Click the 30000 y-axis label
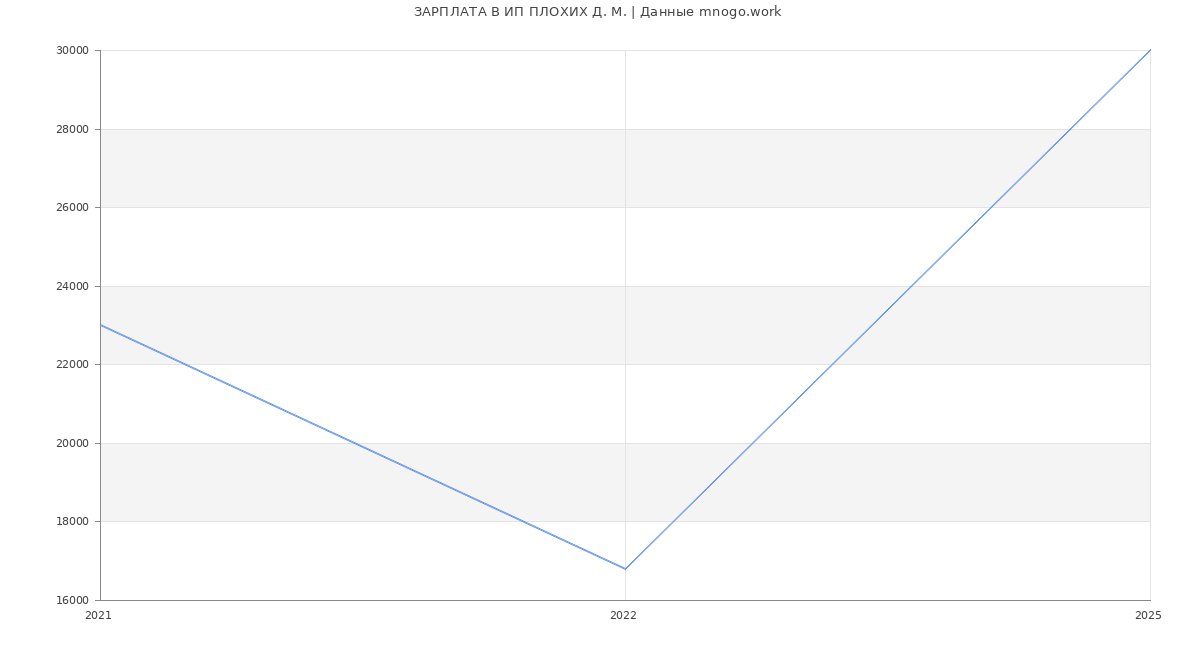 point(75,51)
